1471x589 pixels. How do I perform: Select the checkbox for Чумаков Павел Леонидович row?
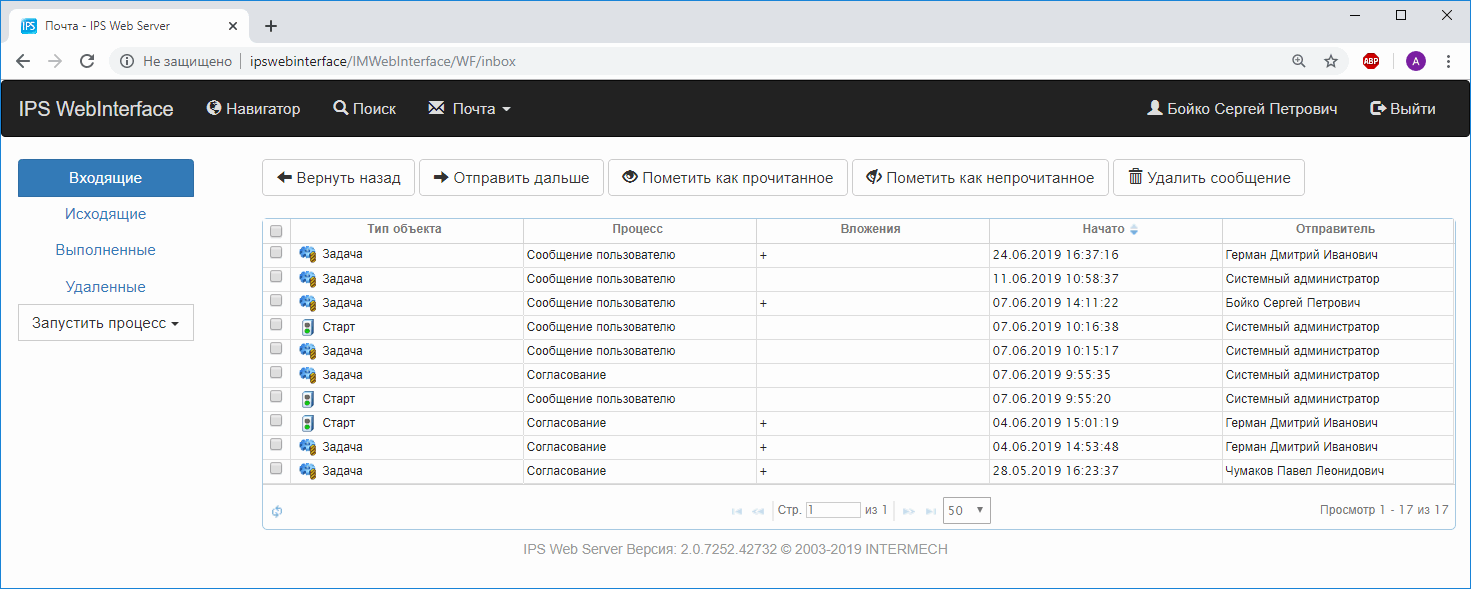click(x=276, y=470)
